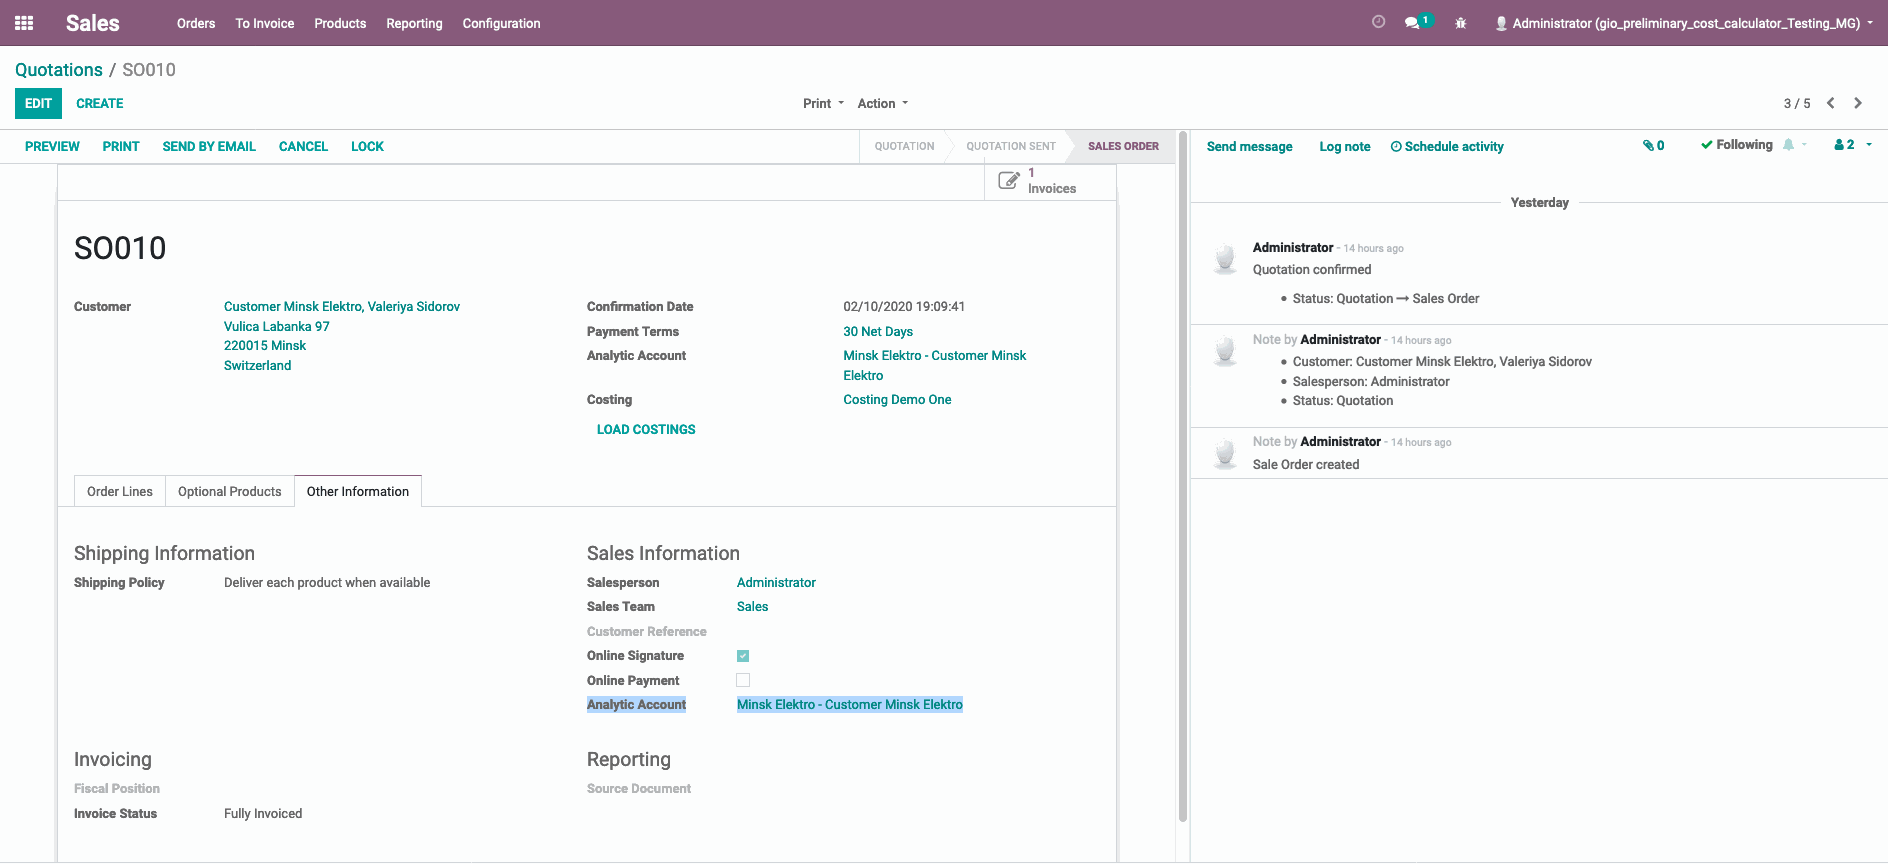Click the form vertical scrollbar

click(x=1183, y=476)
